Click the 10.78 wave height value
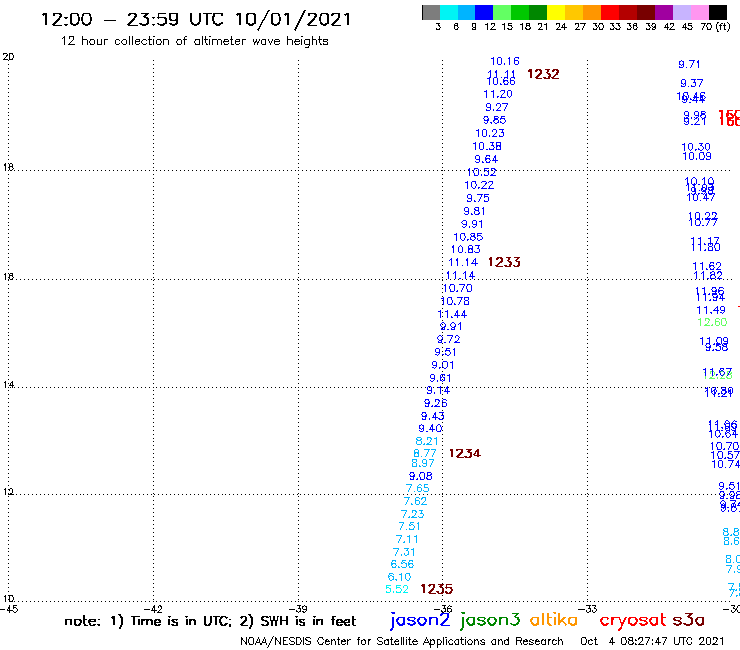This screenshot has height=650, width=740. point(455,301)
